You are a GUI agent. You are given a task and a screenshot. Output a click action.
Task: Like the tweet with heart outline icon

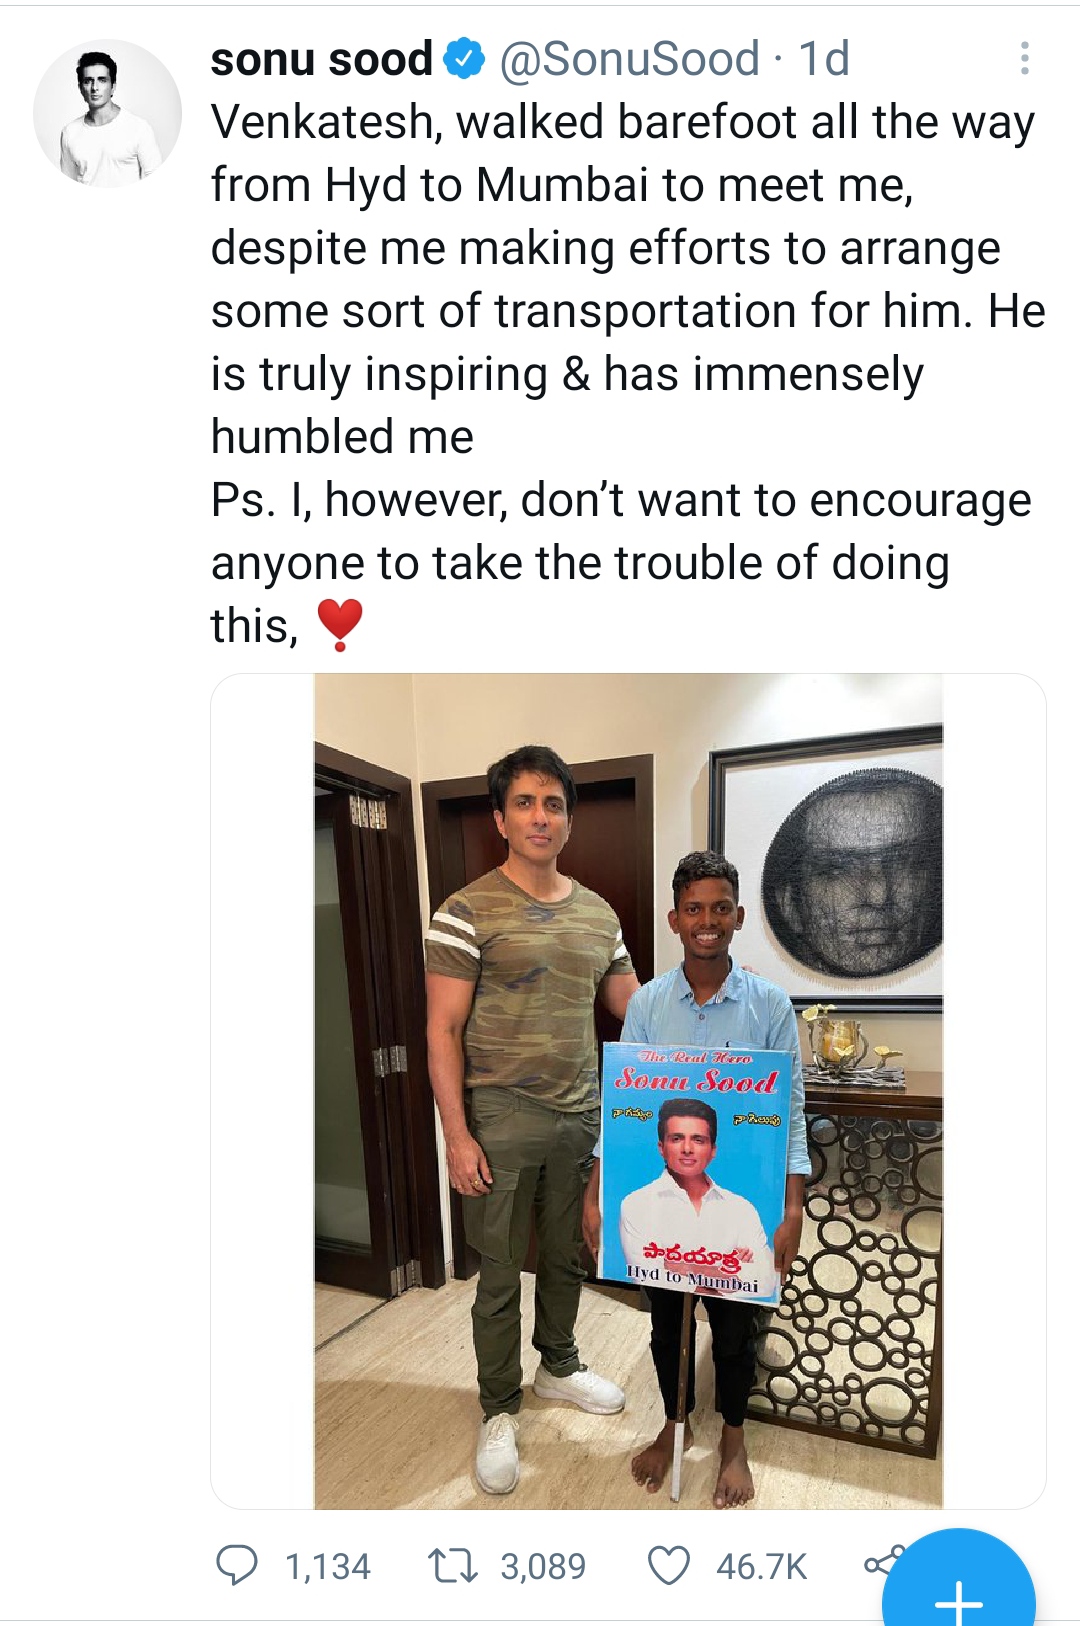[x=669, y=1565]
